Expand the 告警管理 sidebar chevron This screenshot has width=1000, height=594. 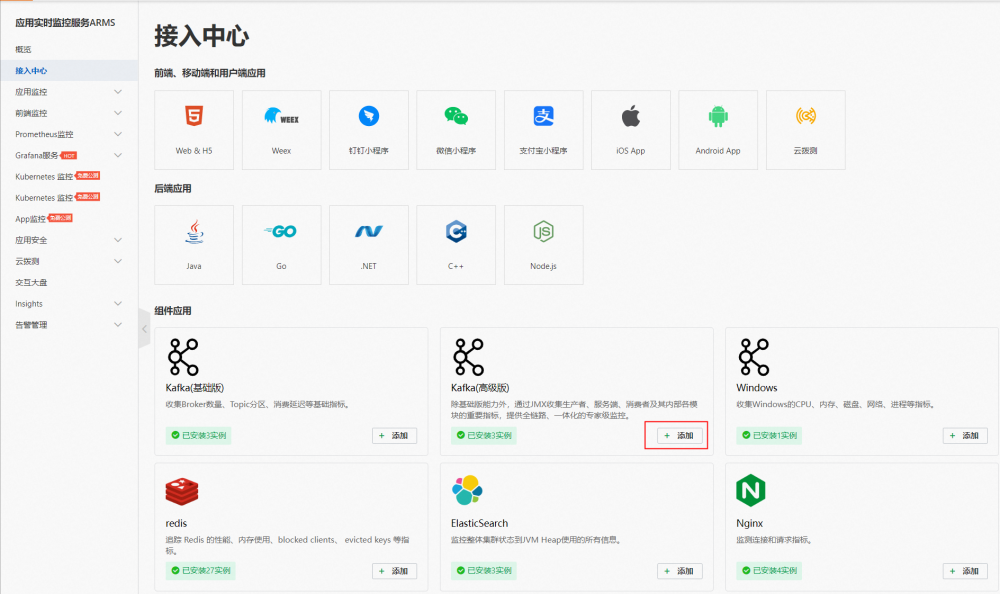click(x=118, y=325)
